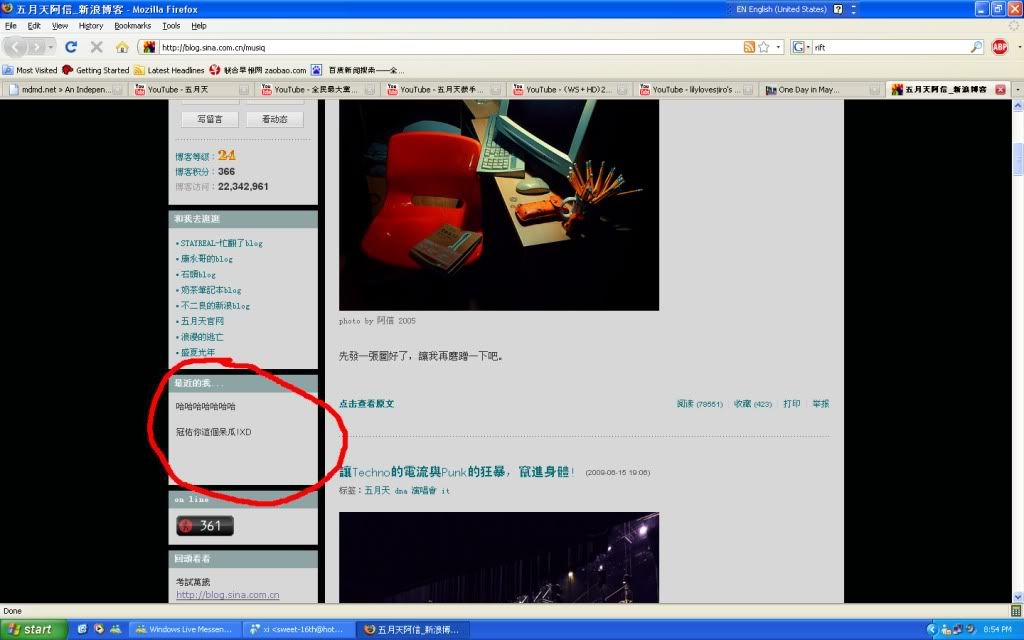Open the site favicon in the address bar
1024x640 pixels.
(x=150, y=47)
